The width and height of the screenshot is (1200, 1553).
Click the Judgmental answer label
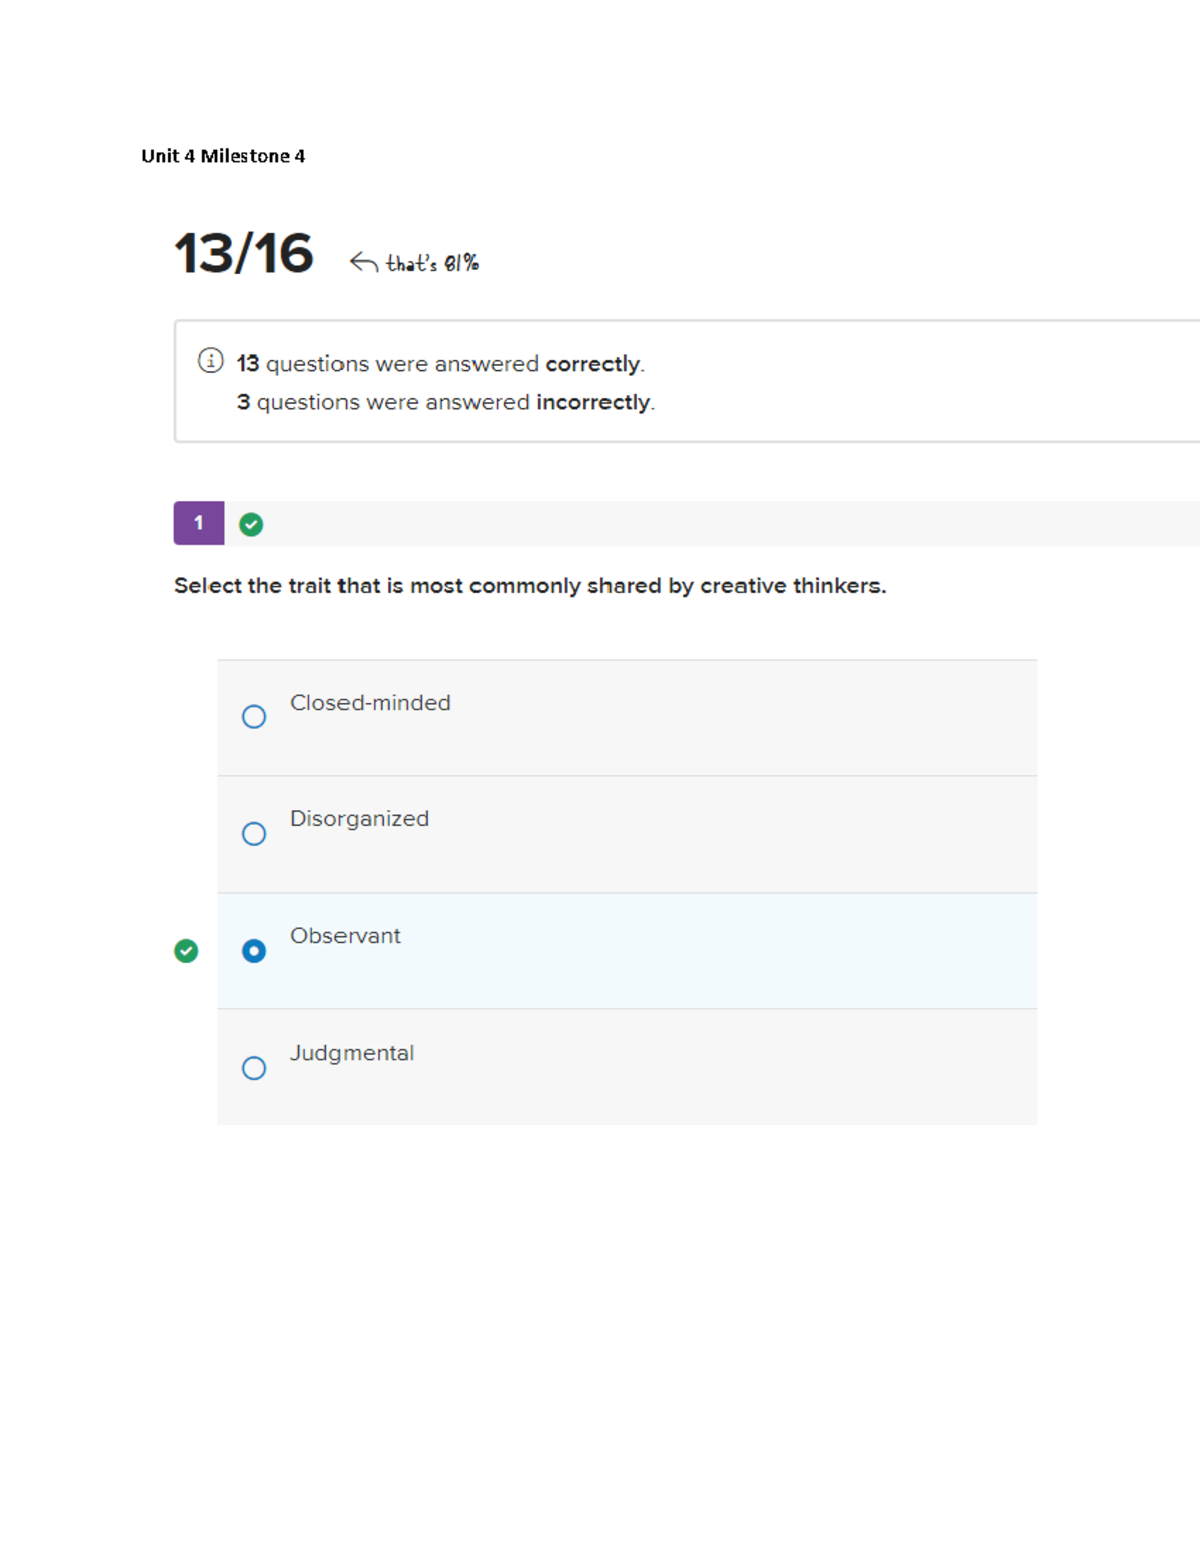coord(352,1053)
